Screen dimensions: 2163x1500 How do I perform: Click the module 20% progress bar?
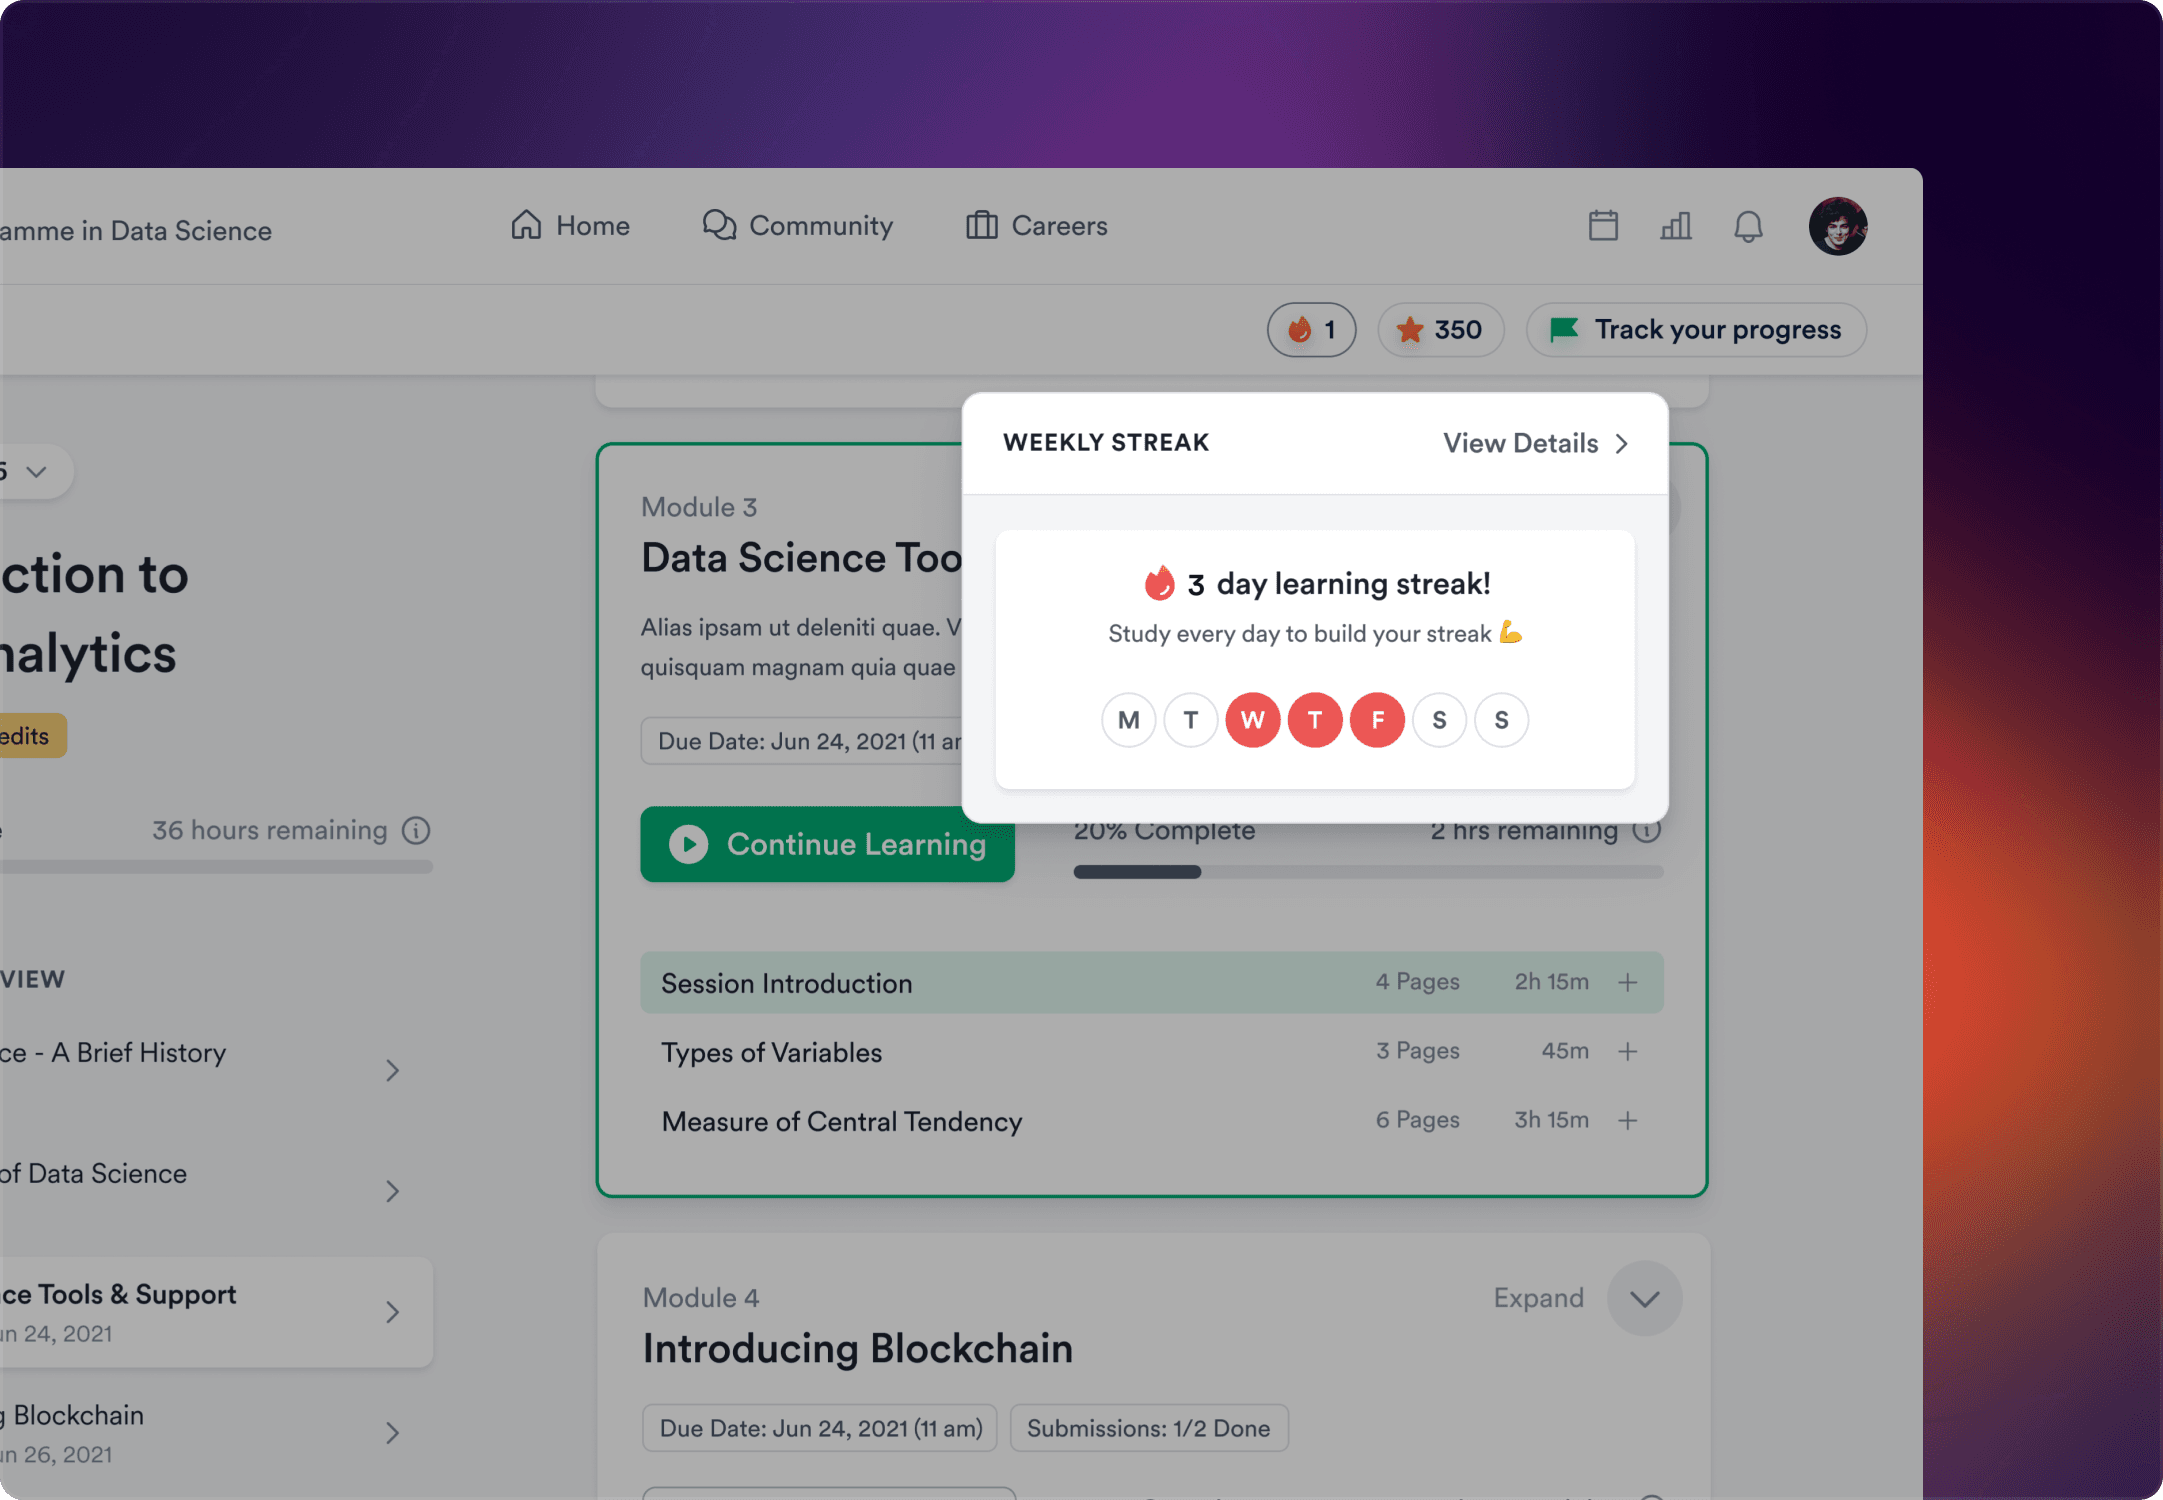(x=1368, y=872)
